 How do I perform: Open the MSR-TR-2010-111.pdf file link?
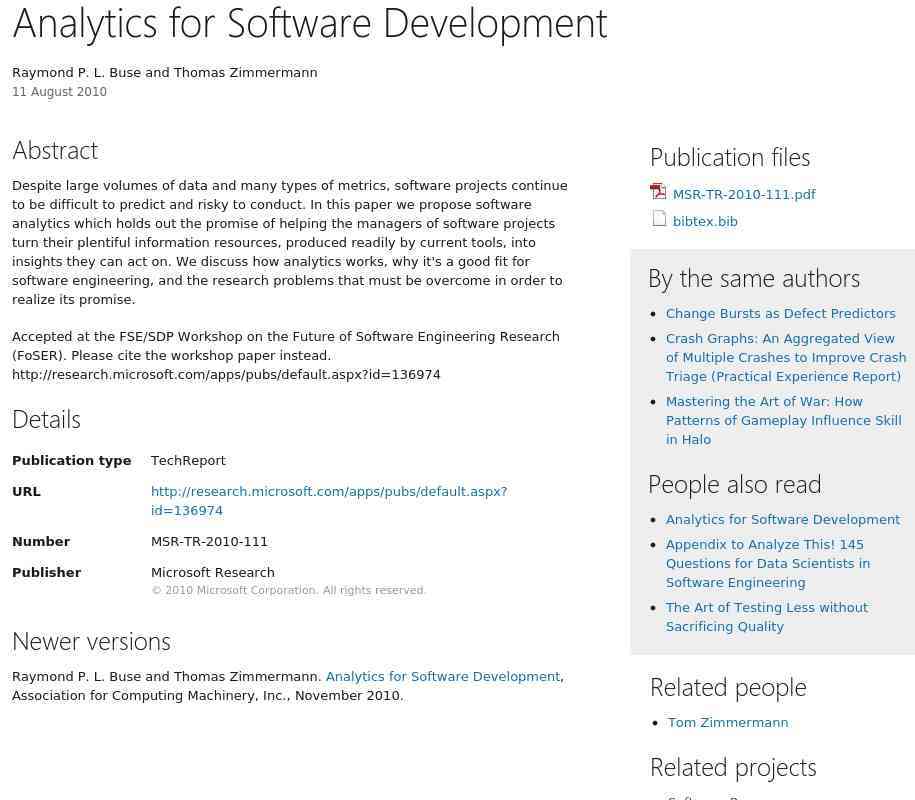pyautogui.click(x=744, y=194)
